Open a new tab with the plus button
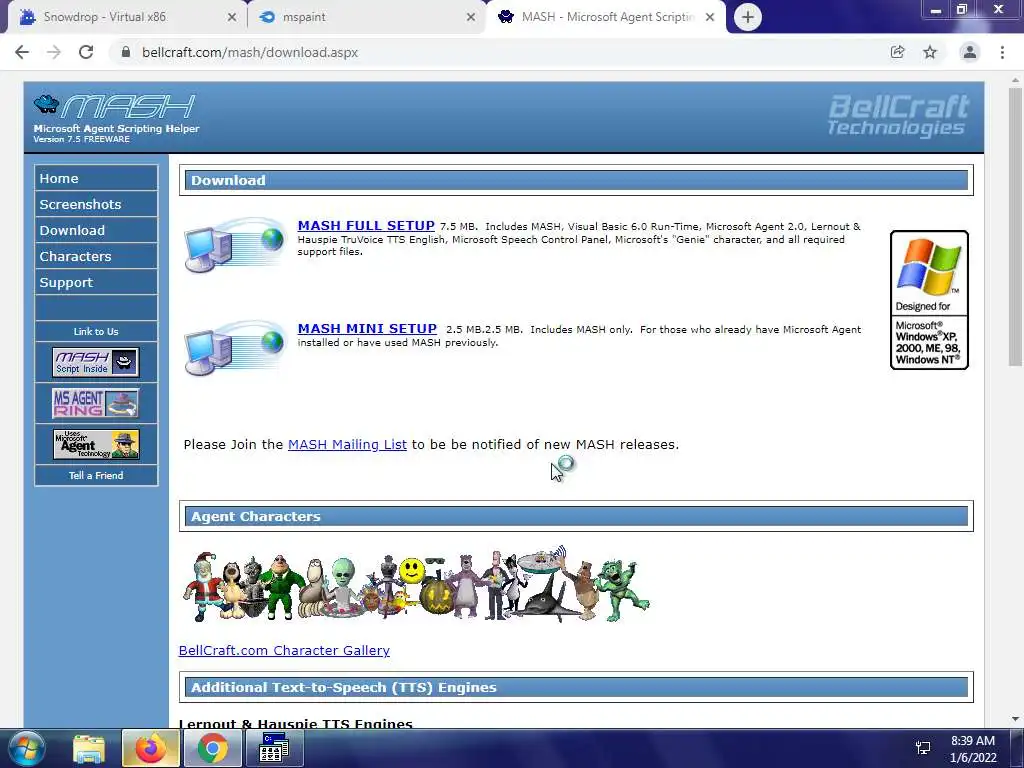Image resolution: width=1024 pixels, height=768 pixels. pyautogui.click(x=748, y=17)
